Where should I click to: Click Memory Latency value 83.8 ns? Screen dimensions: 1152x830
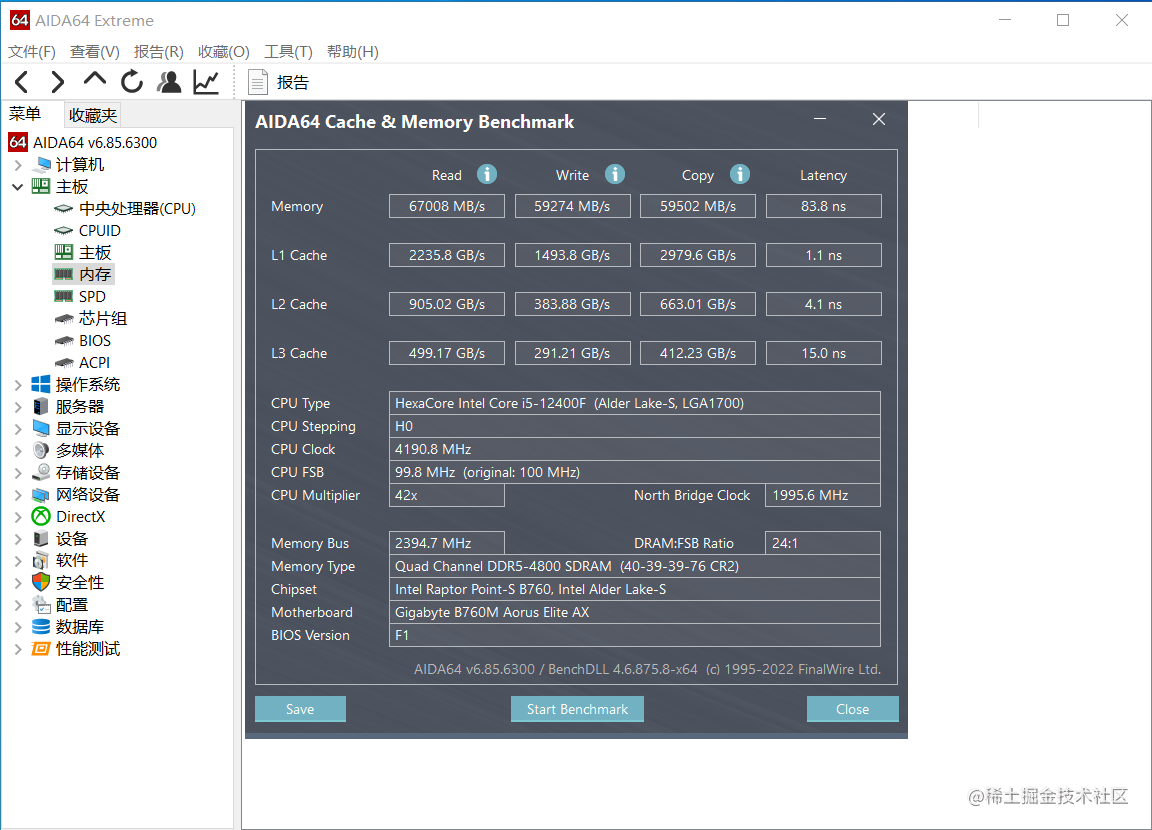824,206
